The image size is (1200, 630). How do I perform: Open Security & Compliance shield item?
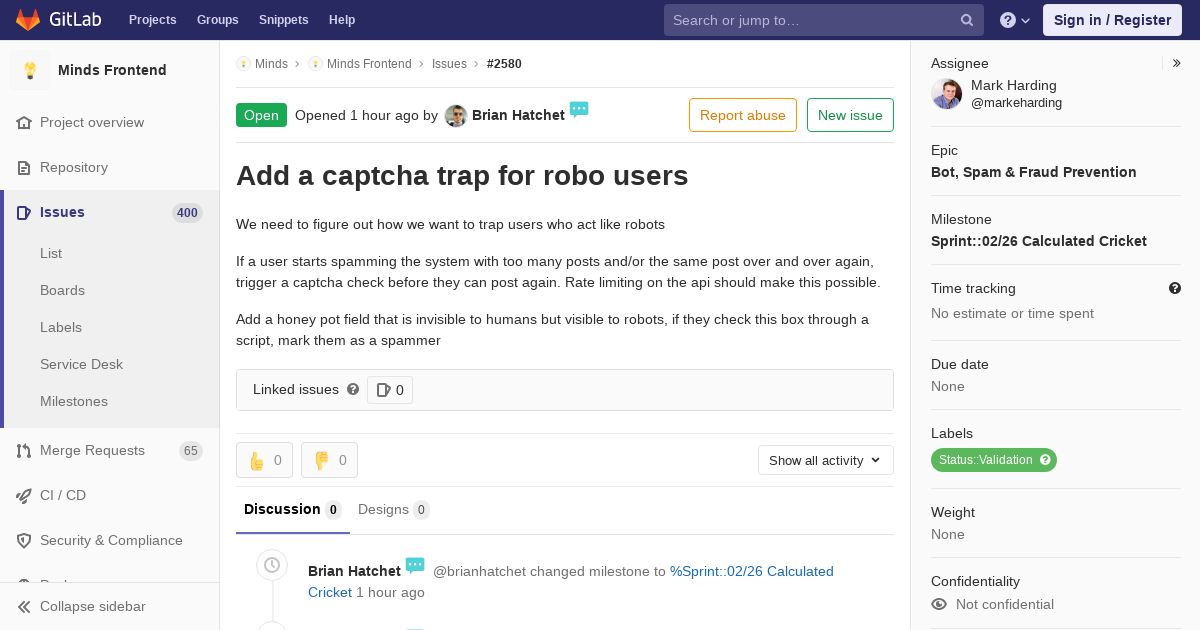tap(110, 540)
